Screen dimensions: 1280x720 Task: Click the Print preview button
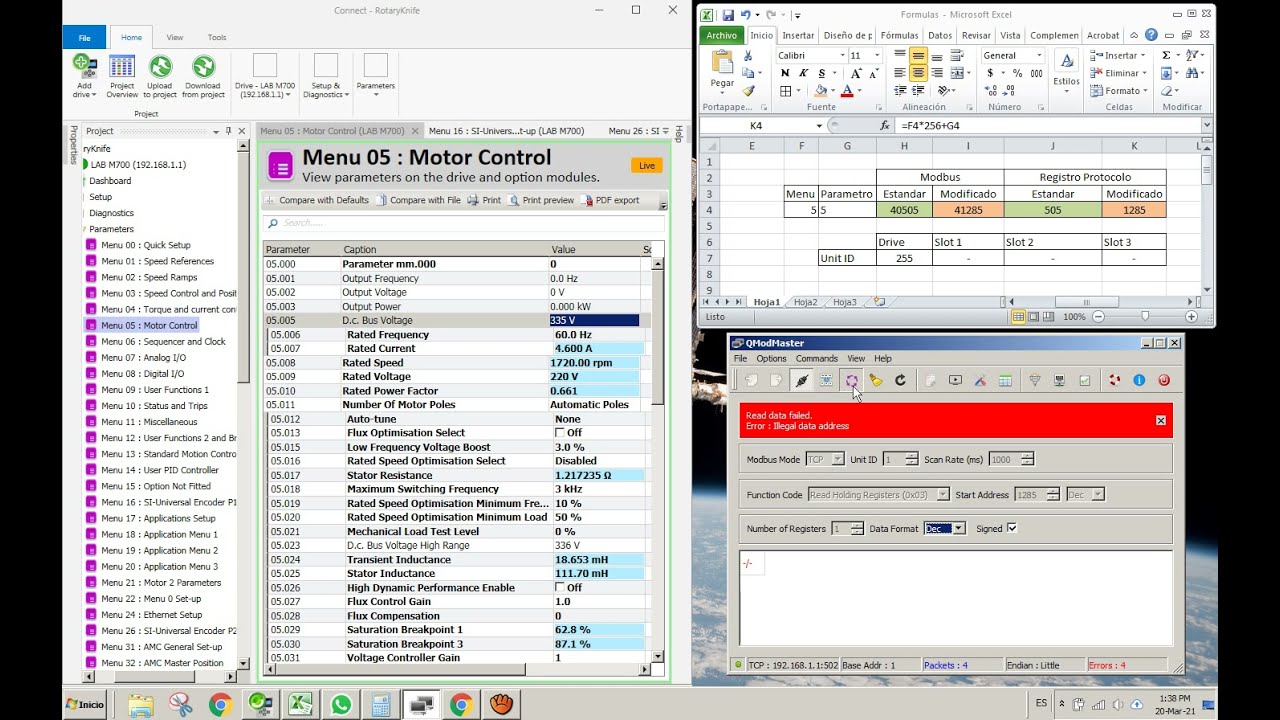(541, 200)
